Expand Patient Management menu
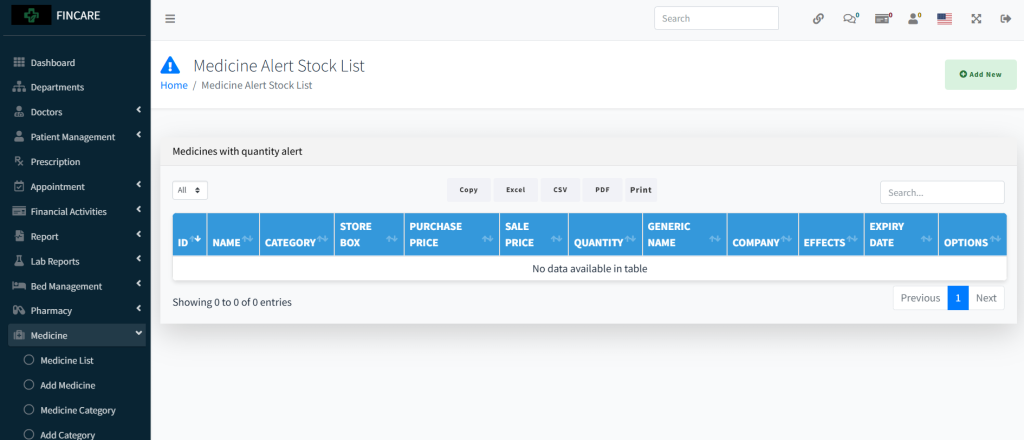This screenshot has height=440, width=1024. 75,137
